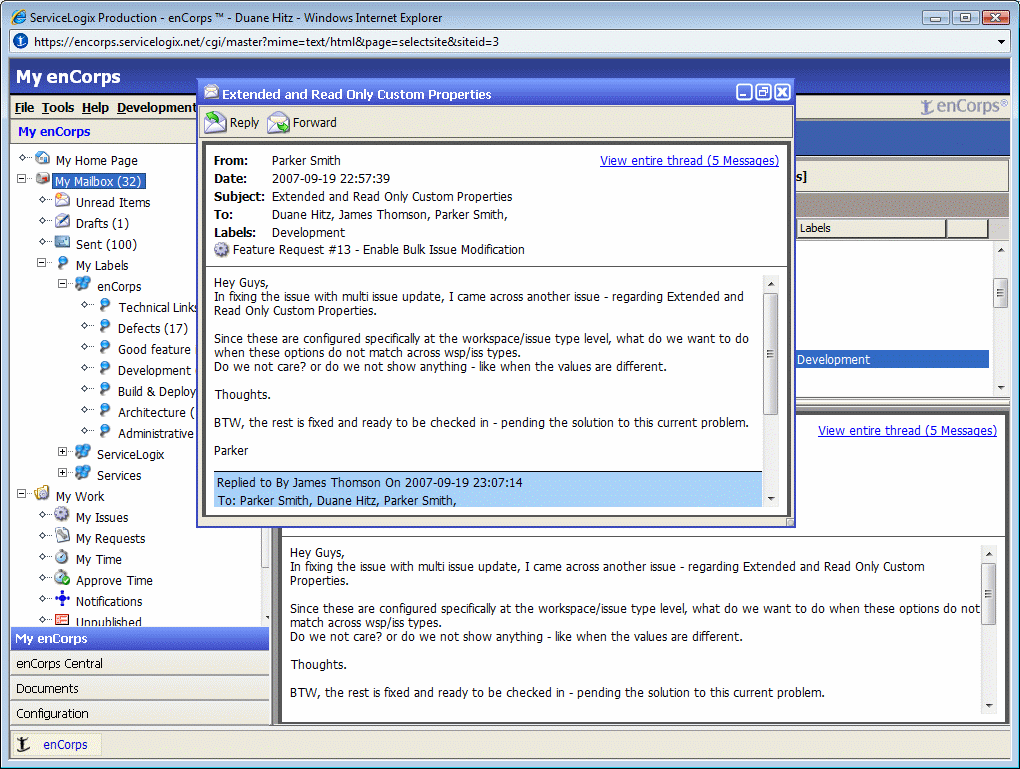Screen dimensions: 1020x769
Task: Click the Technical Links label icon
Action: tap(105, 305)
